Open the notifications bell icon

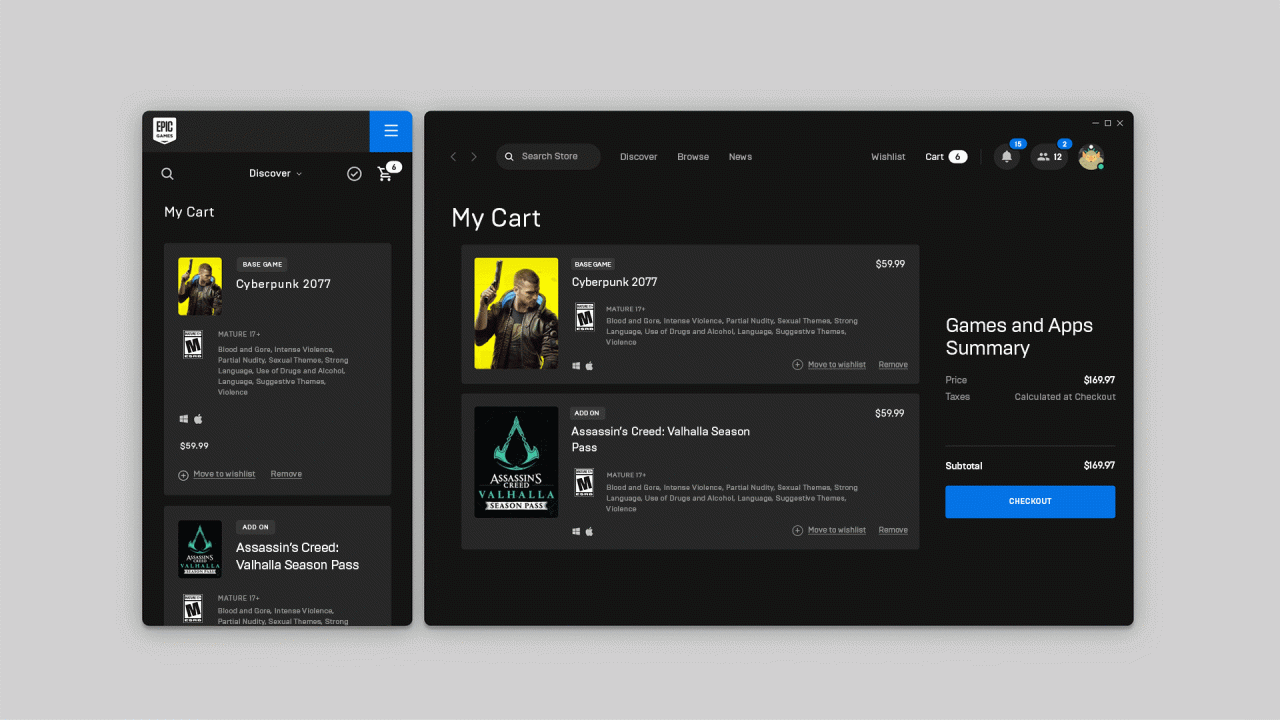[x=1007, y=157]
